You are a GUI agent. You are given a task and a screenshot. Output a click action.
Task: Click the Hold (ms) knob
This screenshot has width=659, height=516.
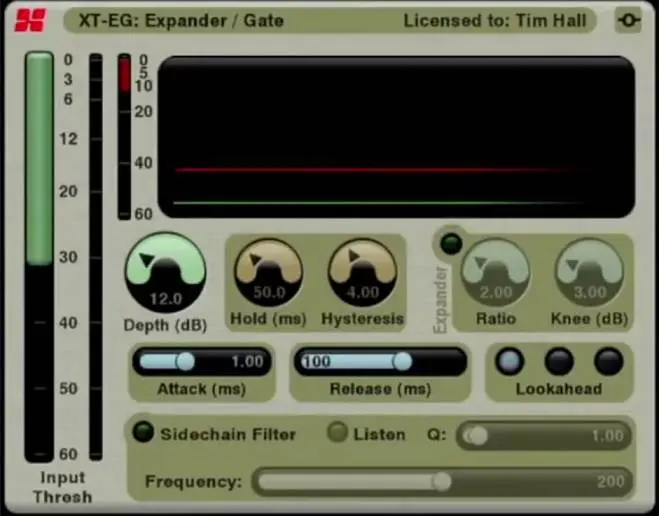[x=269, y=273]
